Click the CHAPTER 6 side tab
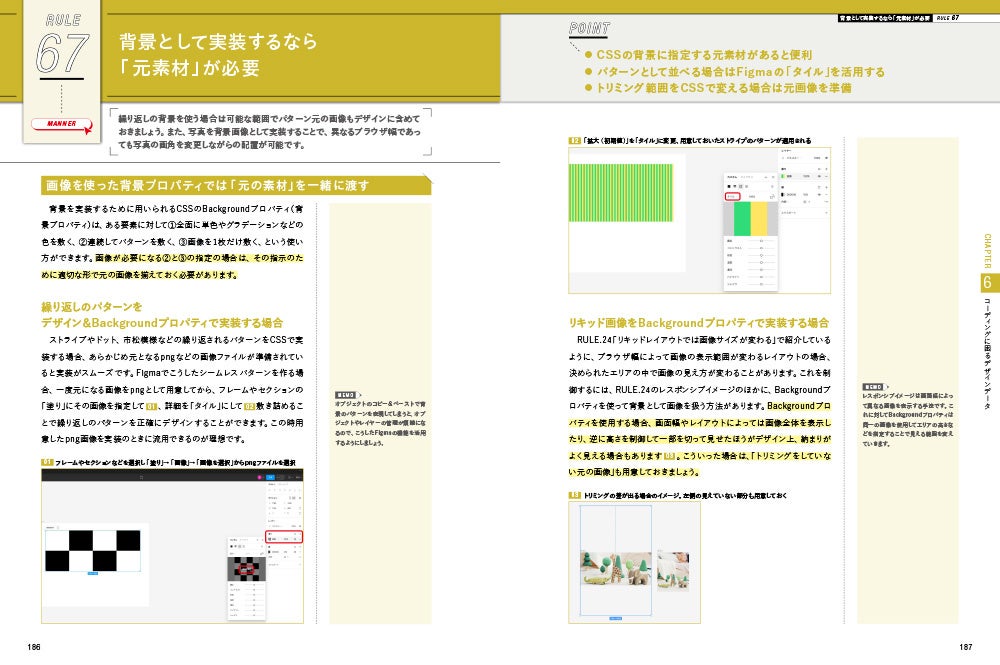This screenshot has height=665, width=1000. coord(987,282)
